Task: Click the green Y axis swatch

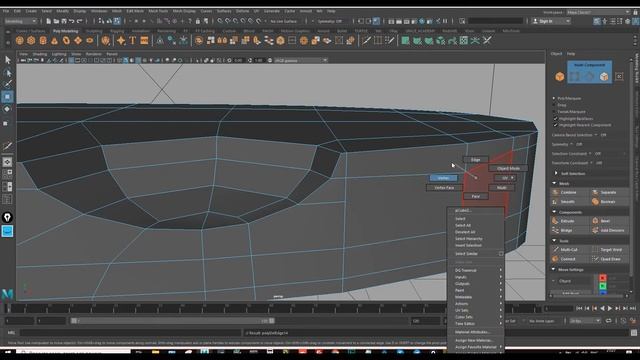Action: 603,286
